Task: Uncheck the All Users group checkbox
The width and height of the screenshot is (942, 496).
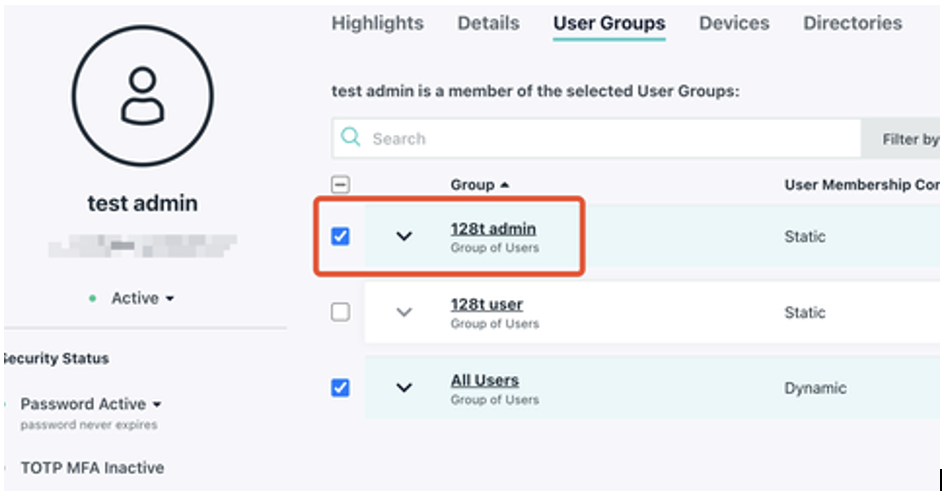Action: coord(340,388)
